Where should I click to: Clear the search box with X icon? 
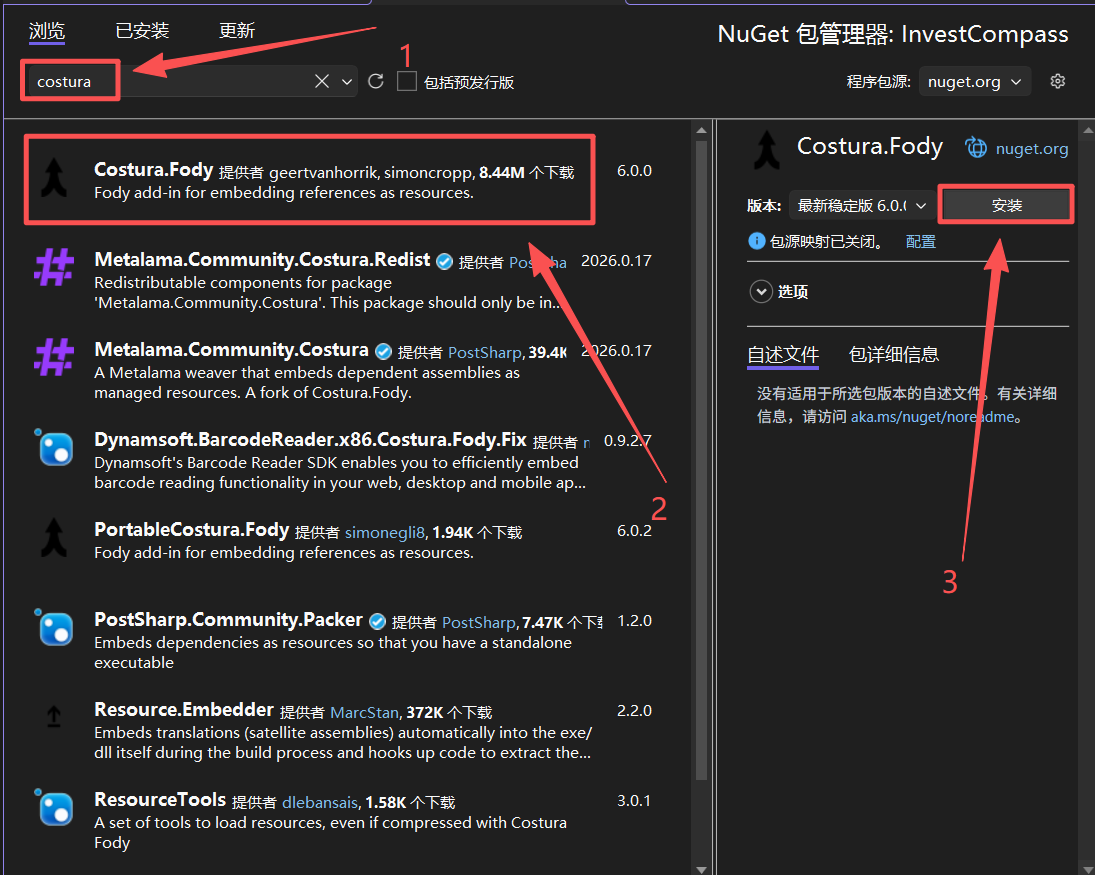click(x=322, y=82)
